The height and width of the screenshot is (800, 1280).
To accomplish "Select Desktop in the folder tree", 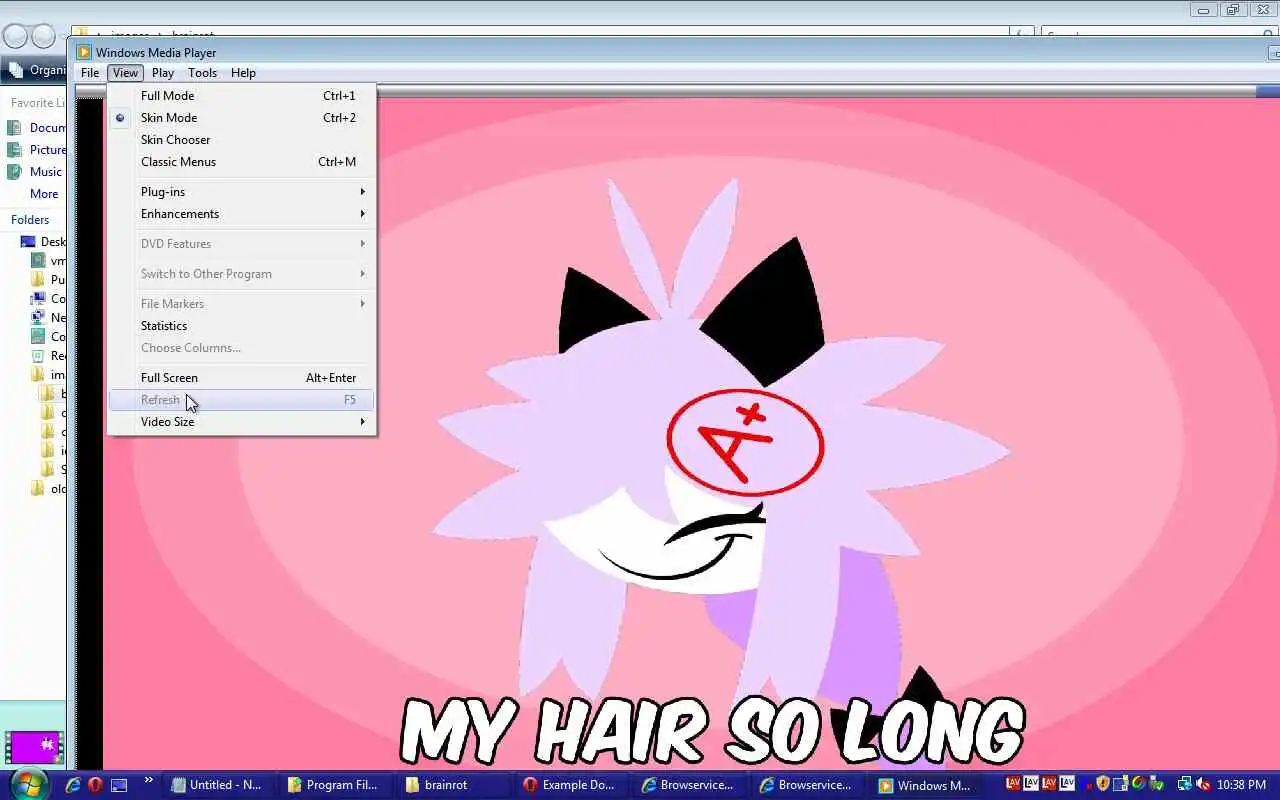I will (x=43, y=242).
